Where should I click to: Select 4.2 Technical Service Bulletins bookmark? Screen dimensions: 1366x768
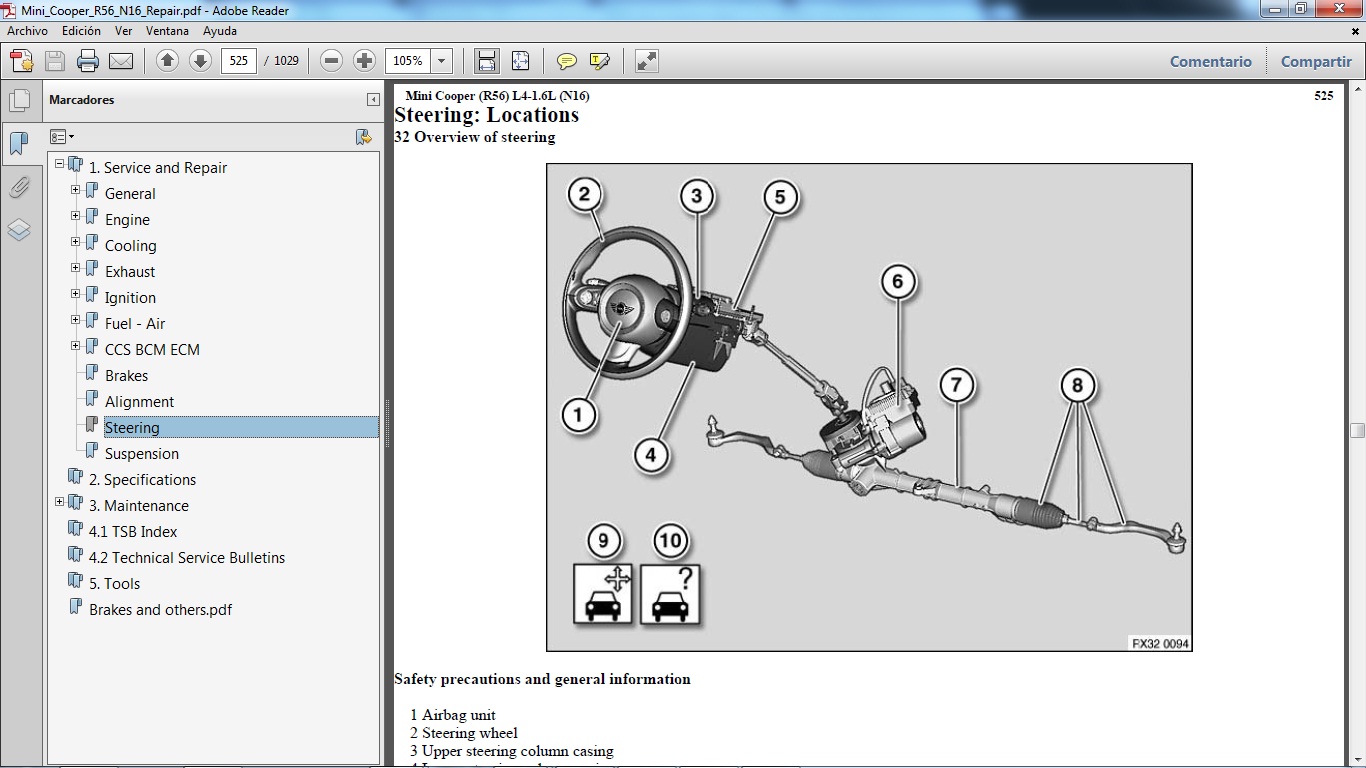coord(187,558)
